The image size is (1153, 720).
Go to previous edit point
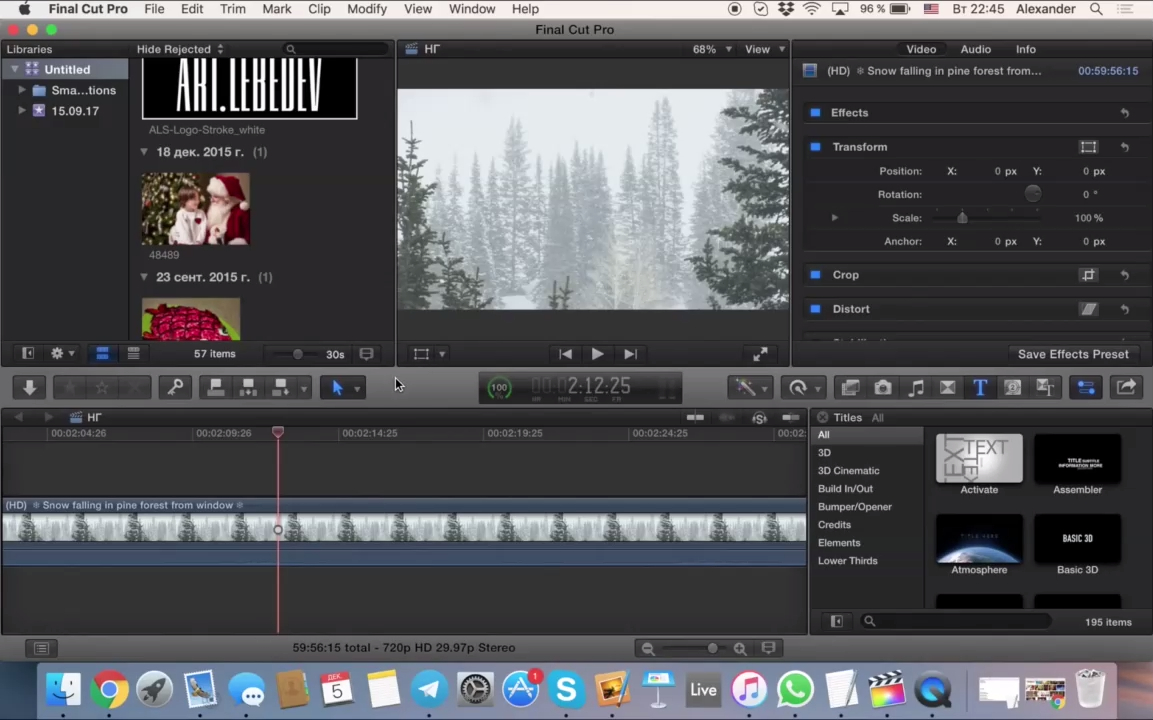[565, 354]
